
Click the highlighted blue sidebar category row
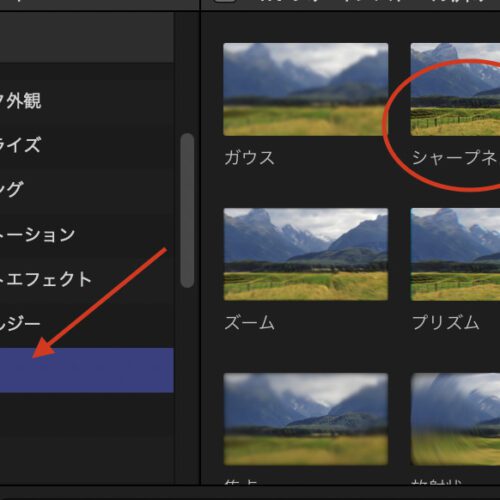(x=87, y=370)
